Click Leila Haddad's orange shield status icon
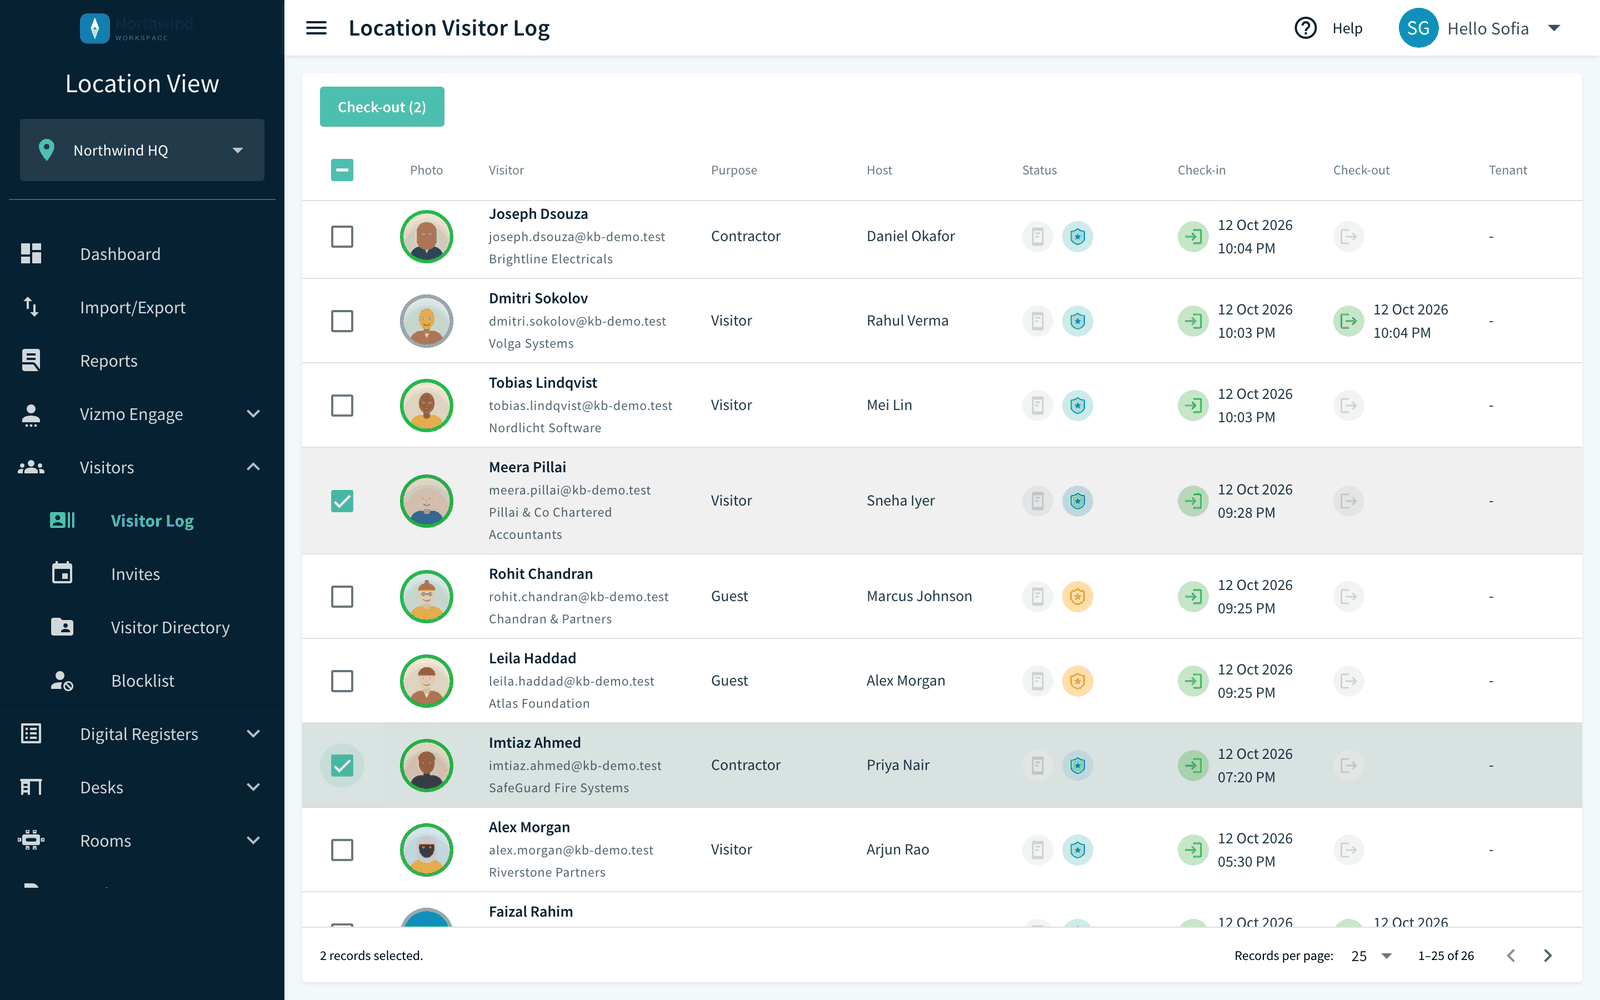 (1077, 681)
